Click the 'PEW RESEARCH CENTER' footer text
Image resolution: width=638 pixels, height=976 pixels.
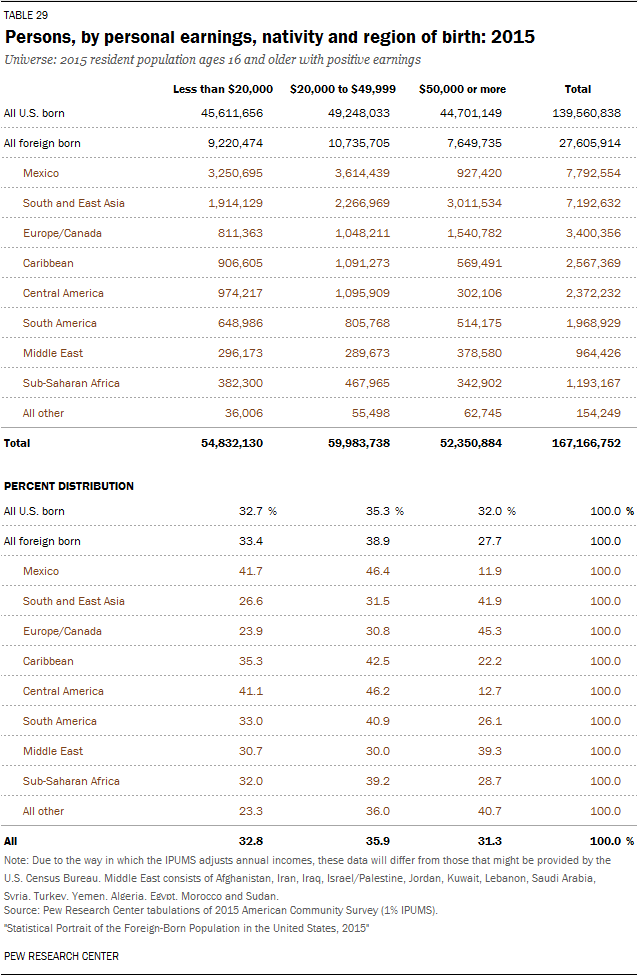[x=61, y=956]
